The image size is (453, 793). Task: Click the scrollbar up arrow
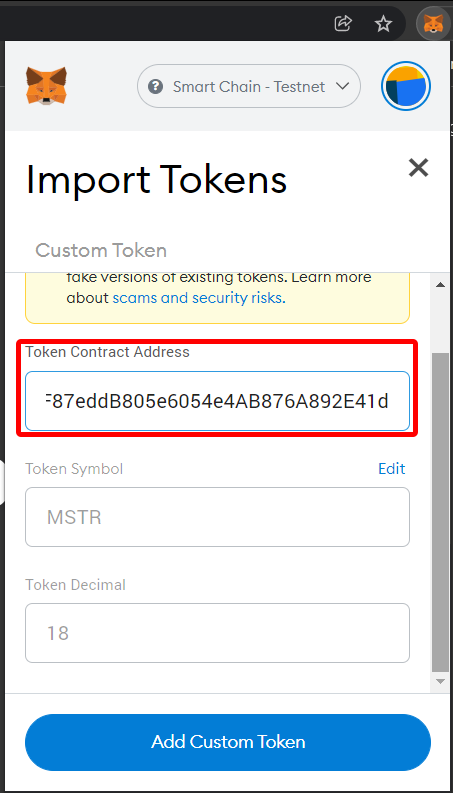tap(440, 284)
